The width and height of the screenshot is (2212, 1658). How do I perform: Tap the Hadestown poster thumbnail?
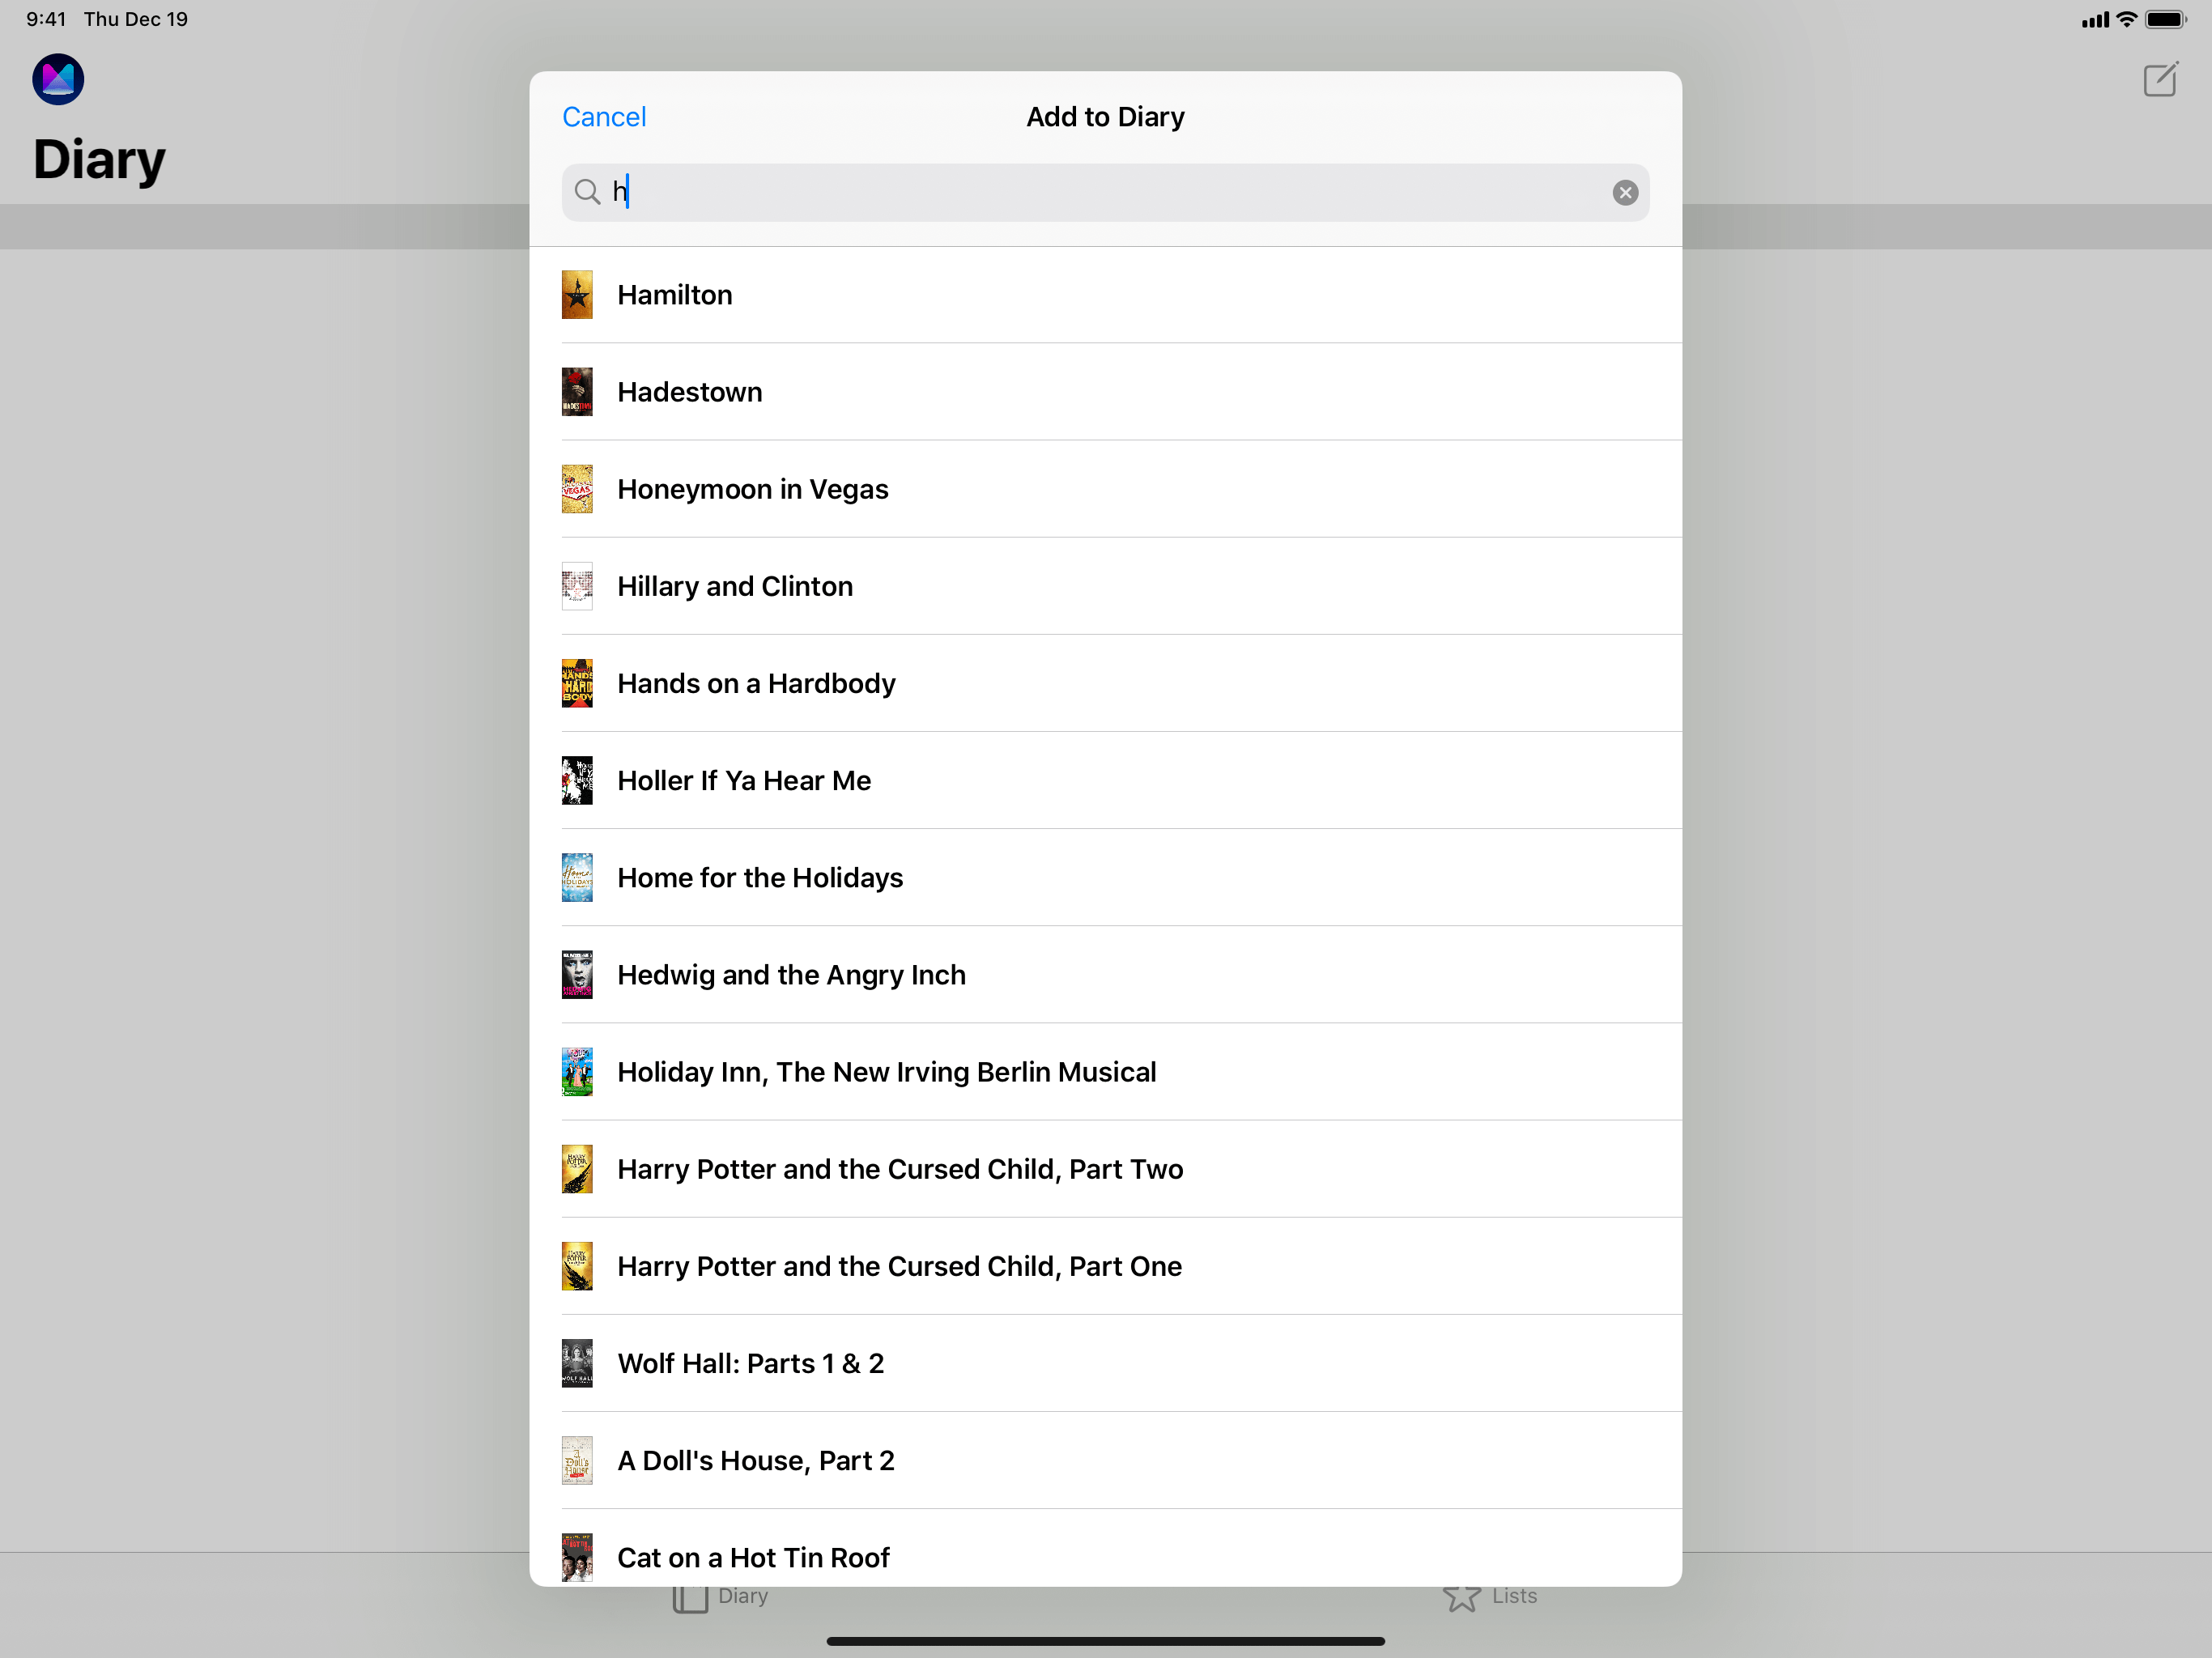coord(577,392)
